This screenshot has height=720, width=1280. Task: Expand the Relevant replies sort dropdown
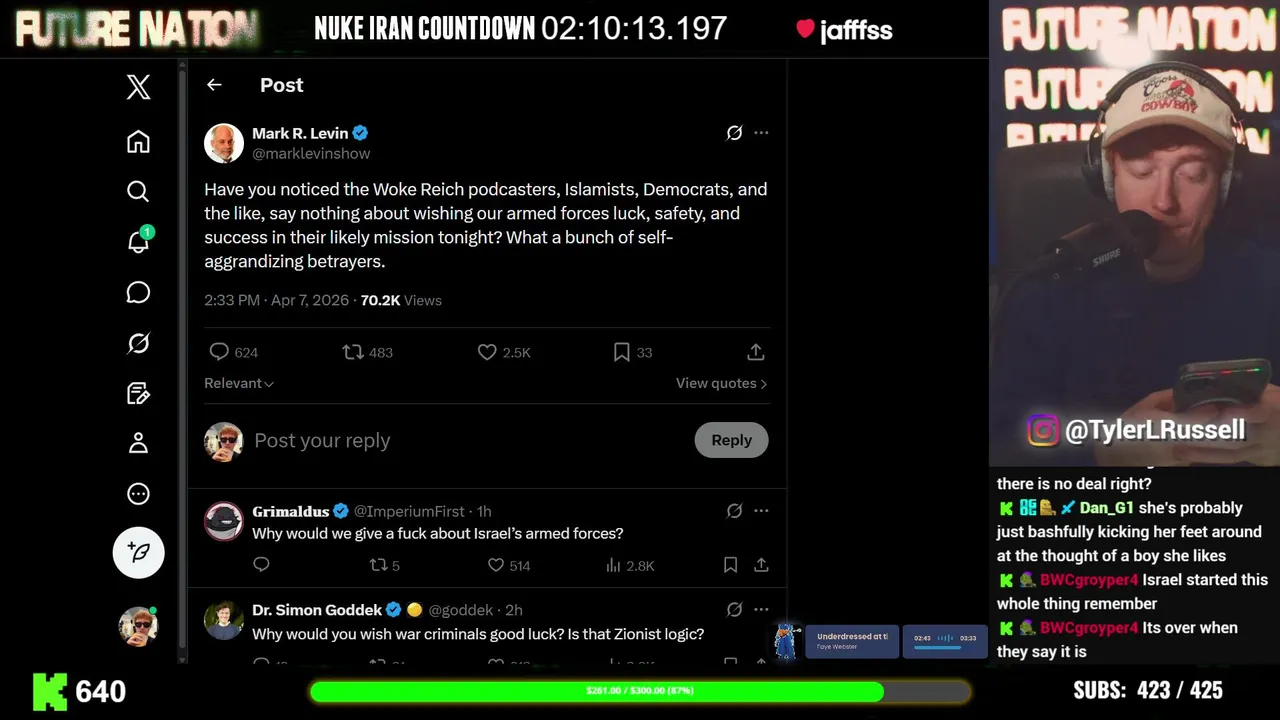[239, 383]
